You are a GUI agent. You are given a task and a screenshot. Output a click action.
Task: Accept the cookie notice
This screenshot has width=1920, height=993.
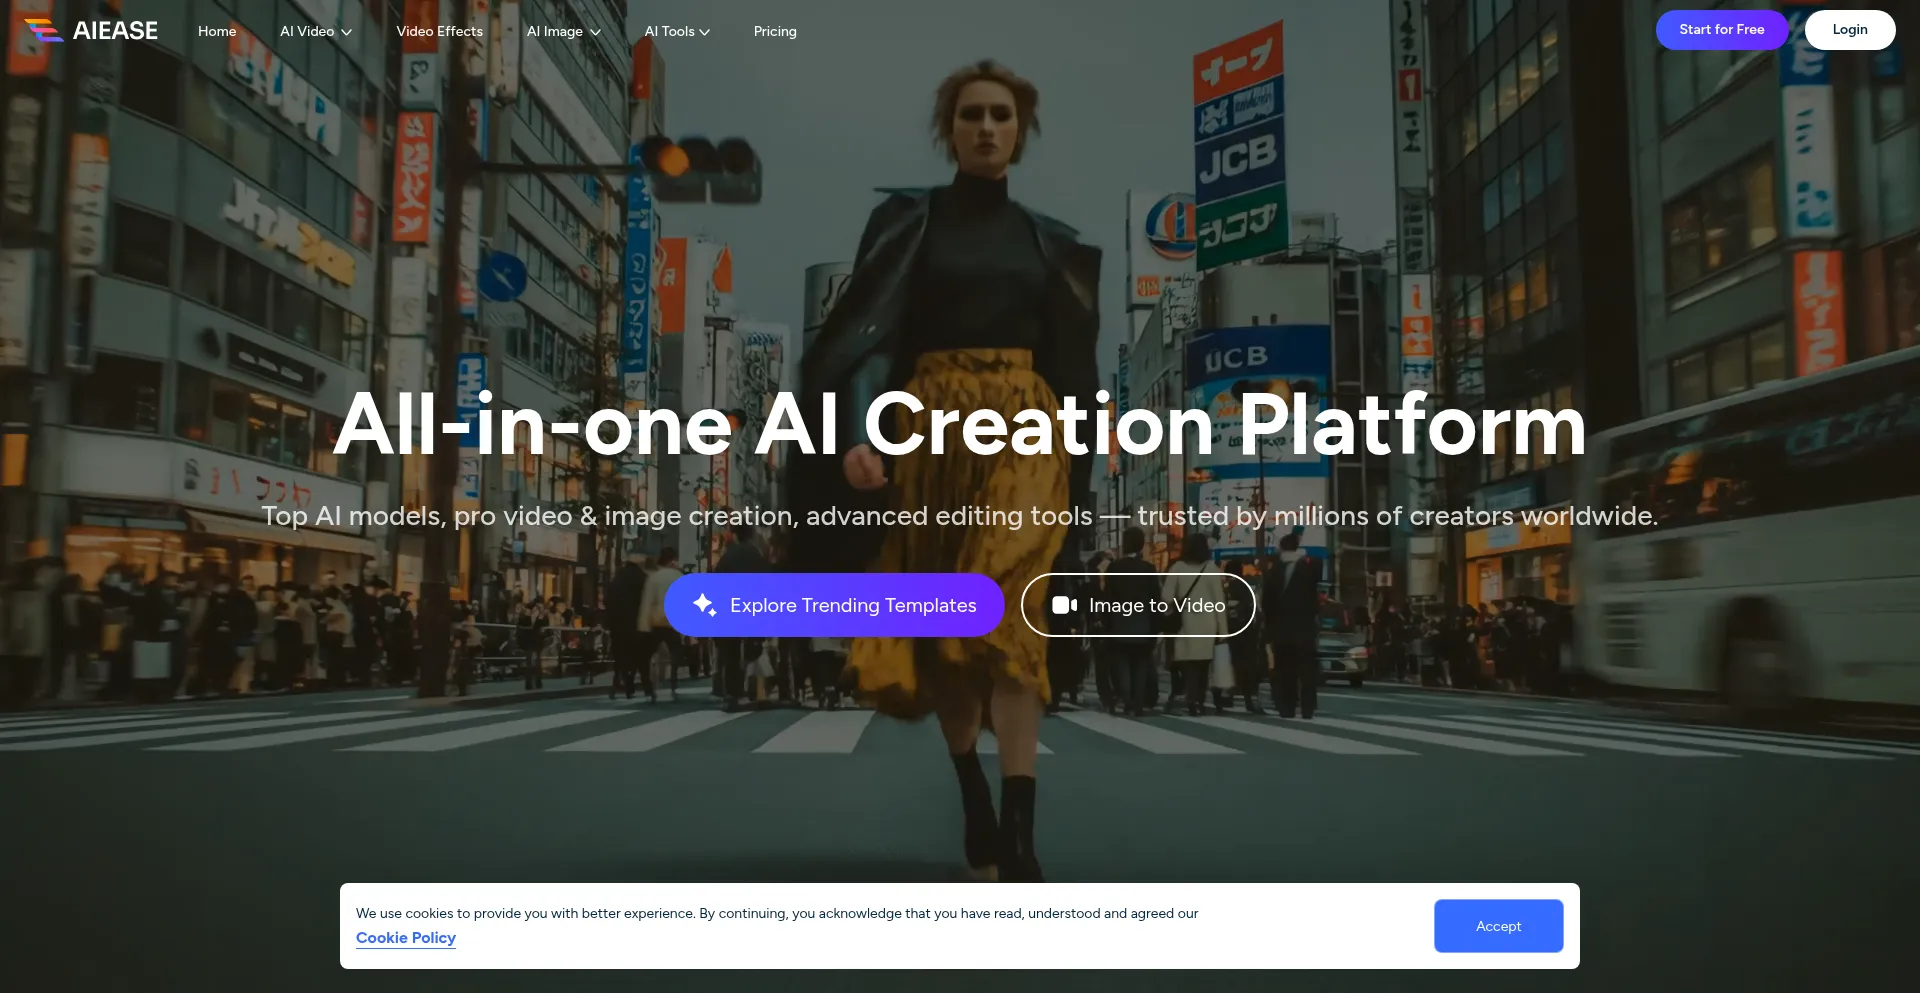click(1498, 926)
